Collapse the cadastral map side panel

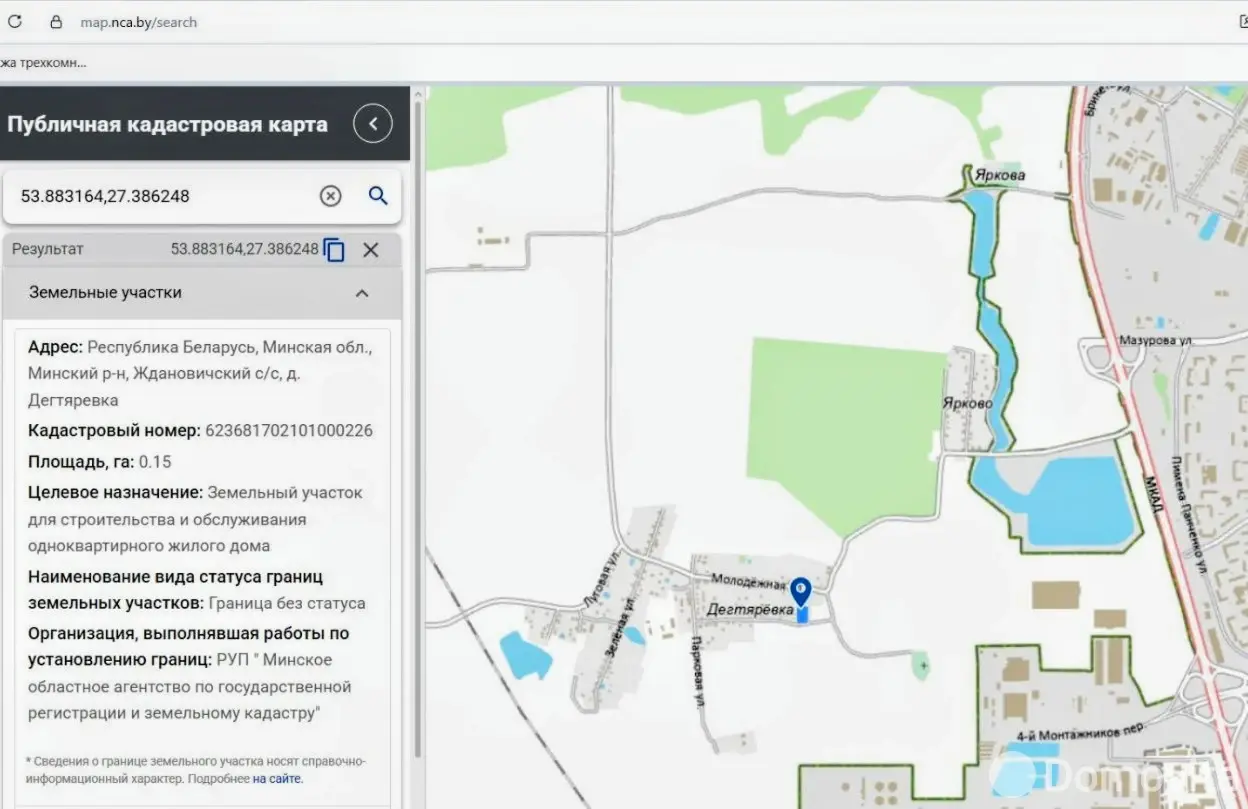click(373, 124)
